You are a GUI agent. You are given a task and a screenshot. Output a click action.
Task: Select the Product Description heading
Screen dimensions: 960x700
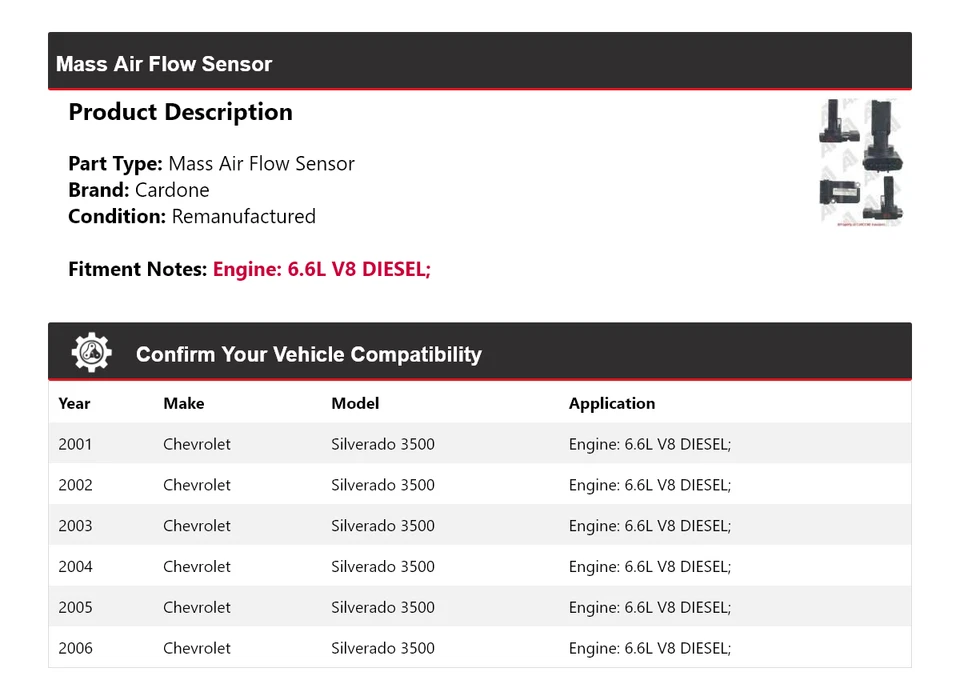[x=180, y=112]
